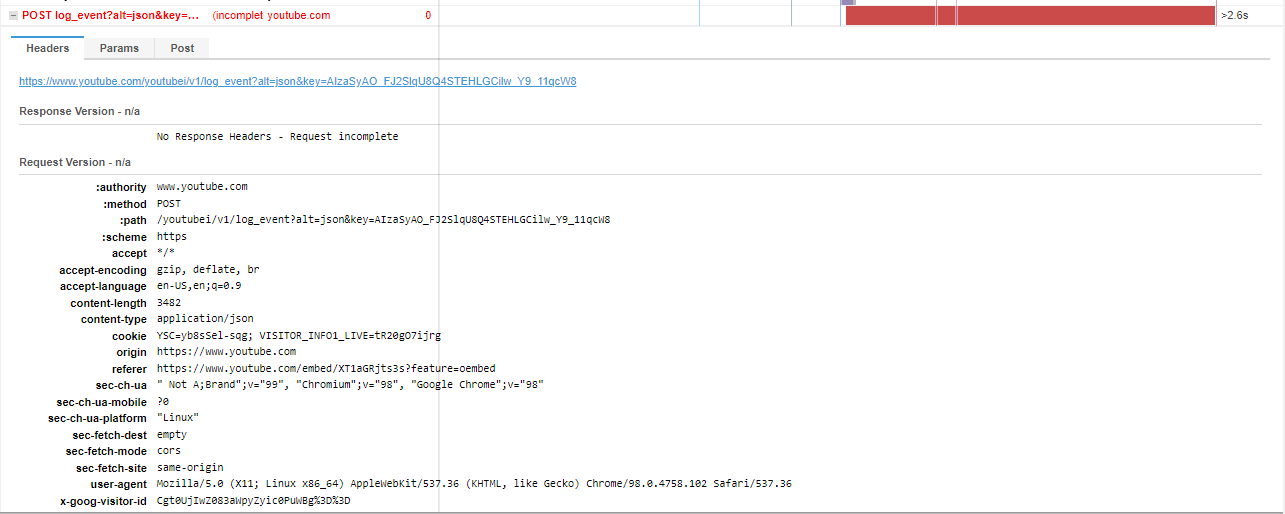1285x514 pixels.
Task: Click the content-length value 3482
Action: point(169,303)
